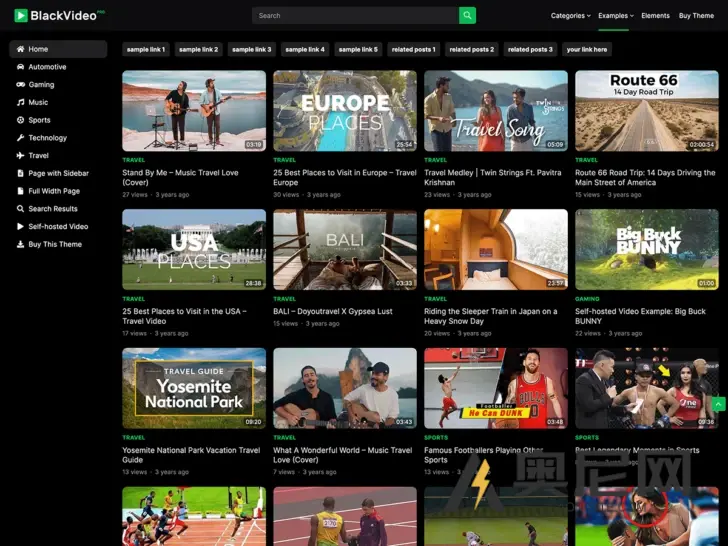Open the Europe Places video thumbnail

pos(345,110)
